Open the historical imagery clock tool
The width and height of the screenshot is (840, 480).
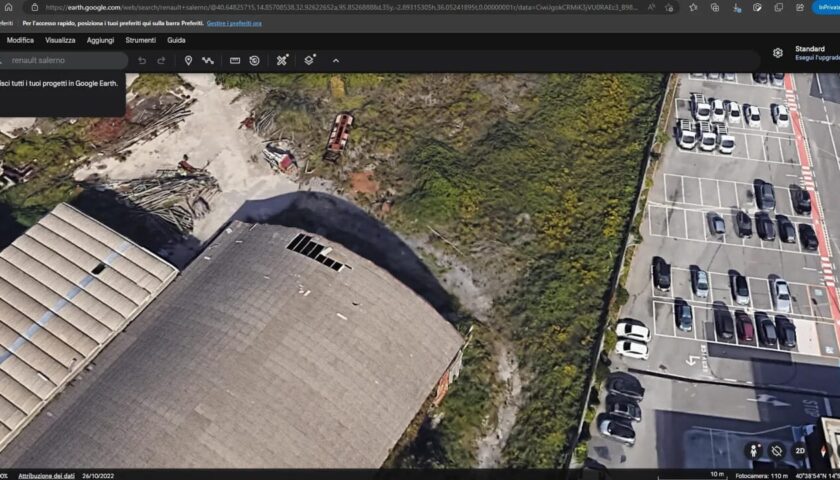(254, 60)
